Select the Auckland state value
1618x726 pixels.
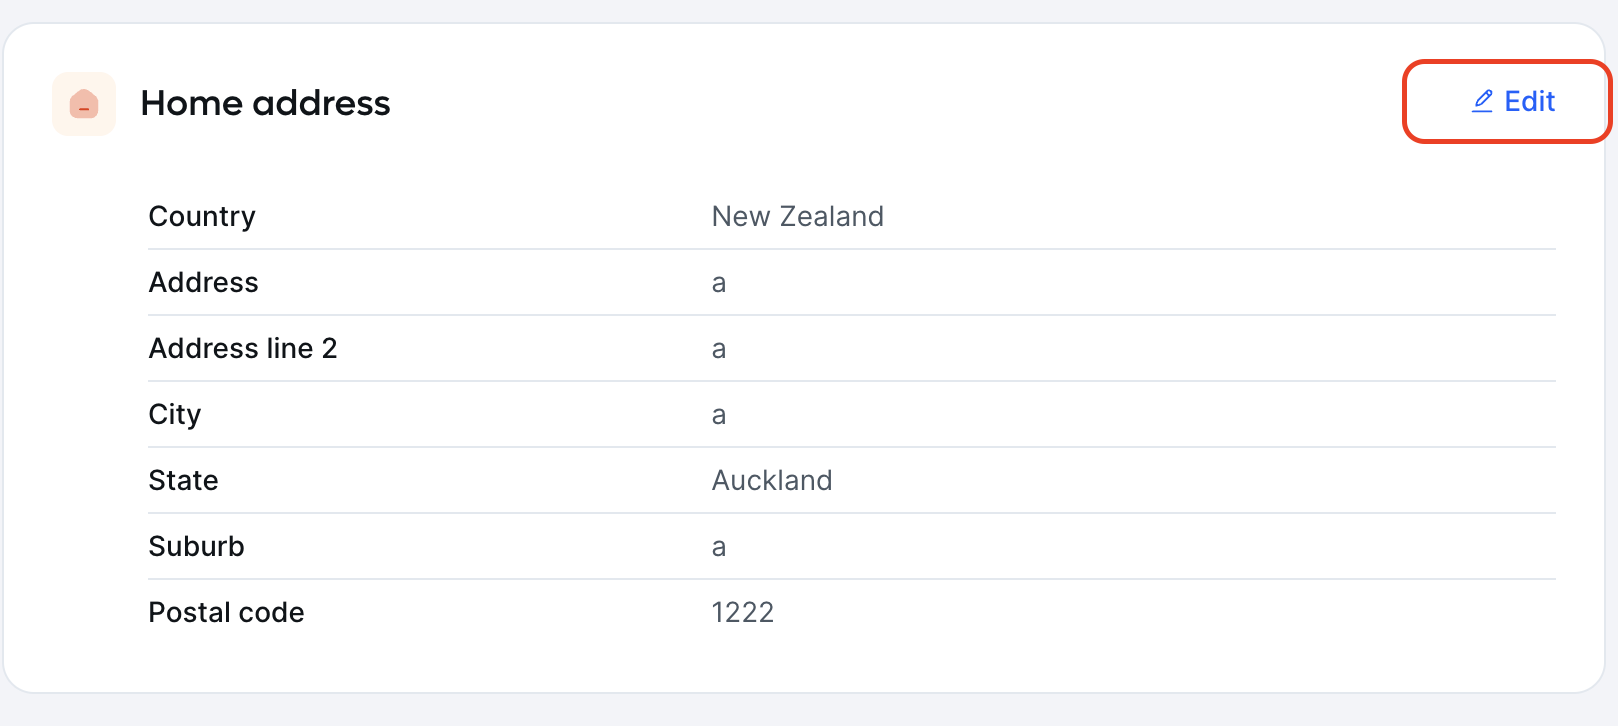772,480
